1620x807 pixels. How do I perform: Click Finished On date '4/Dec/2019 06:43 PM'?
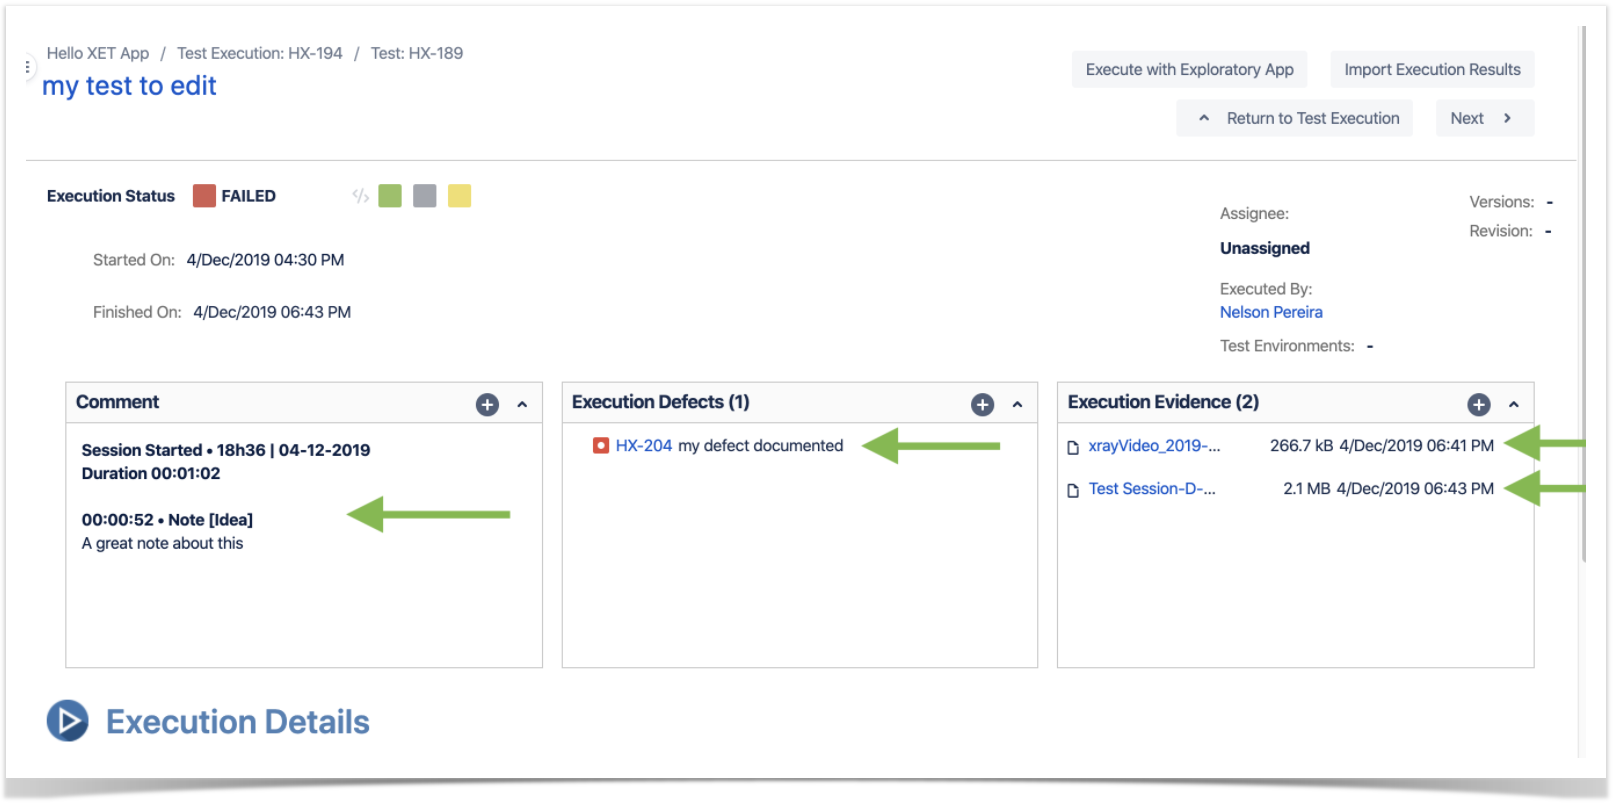pyautogui.click(x=272, y=312)
